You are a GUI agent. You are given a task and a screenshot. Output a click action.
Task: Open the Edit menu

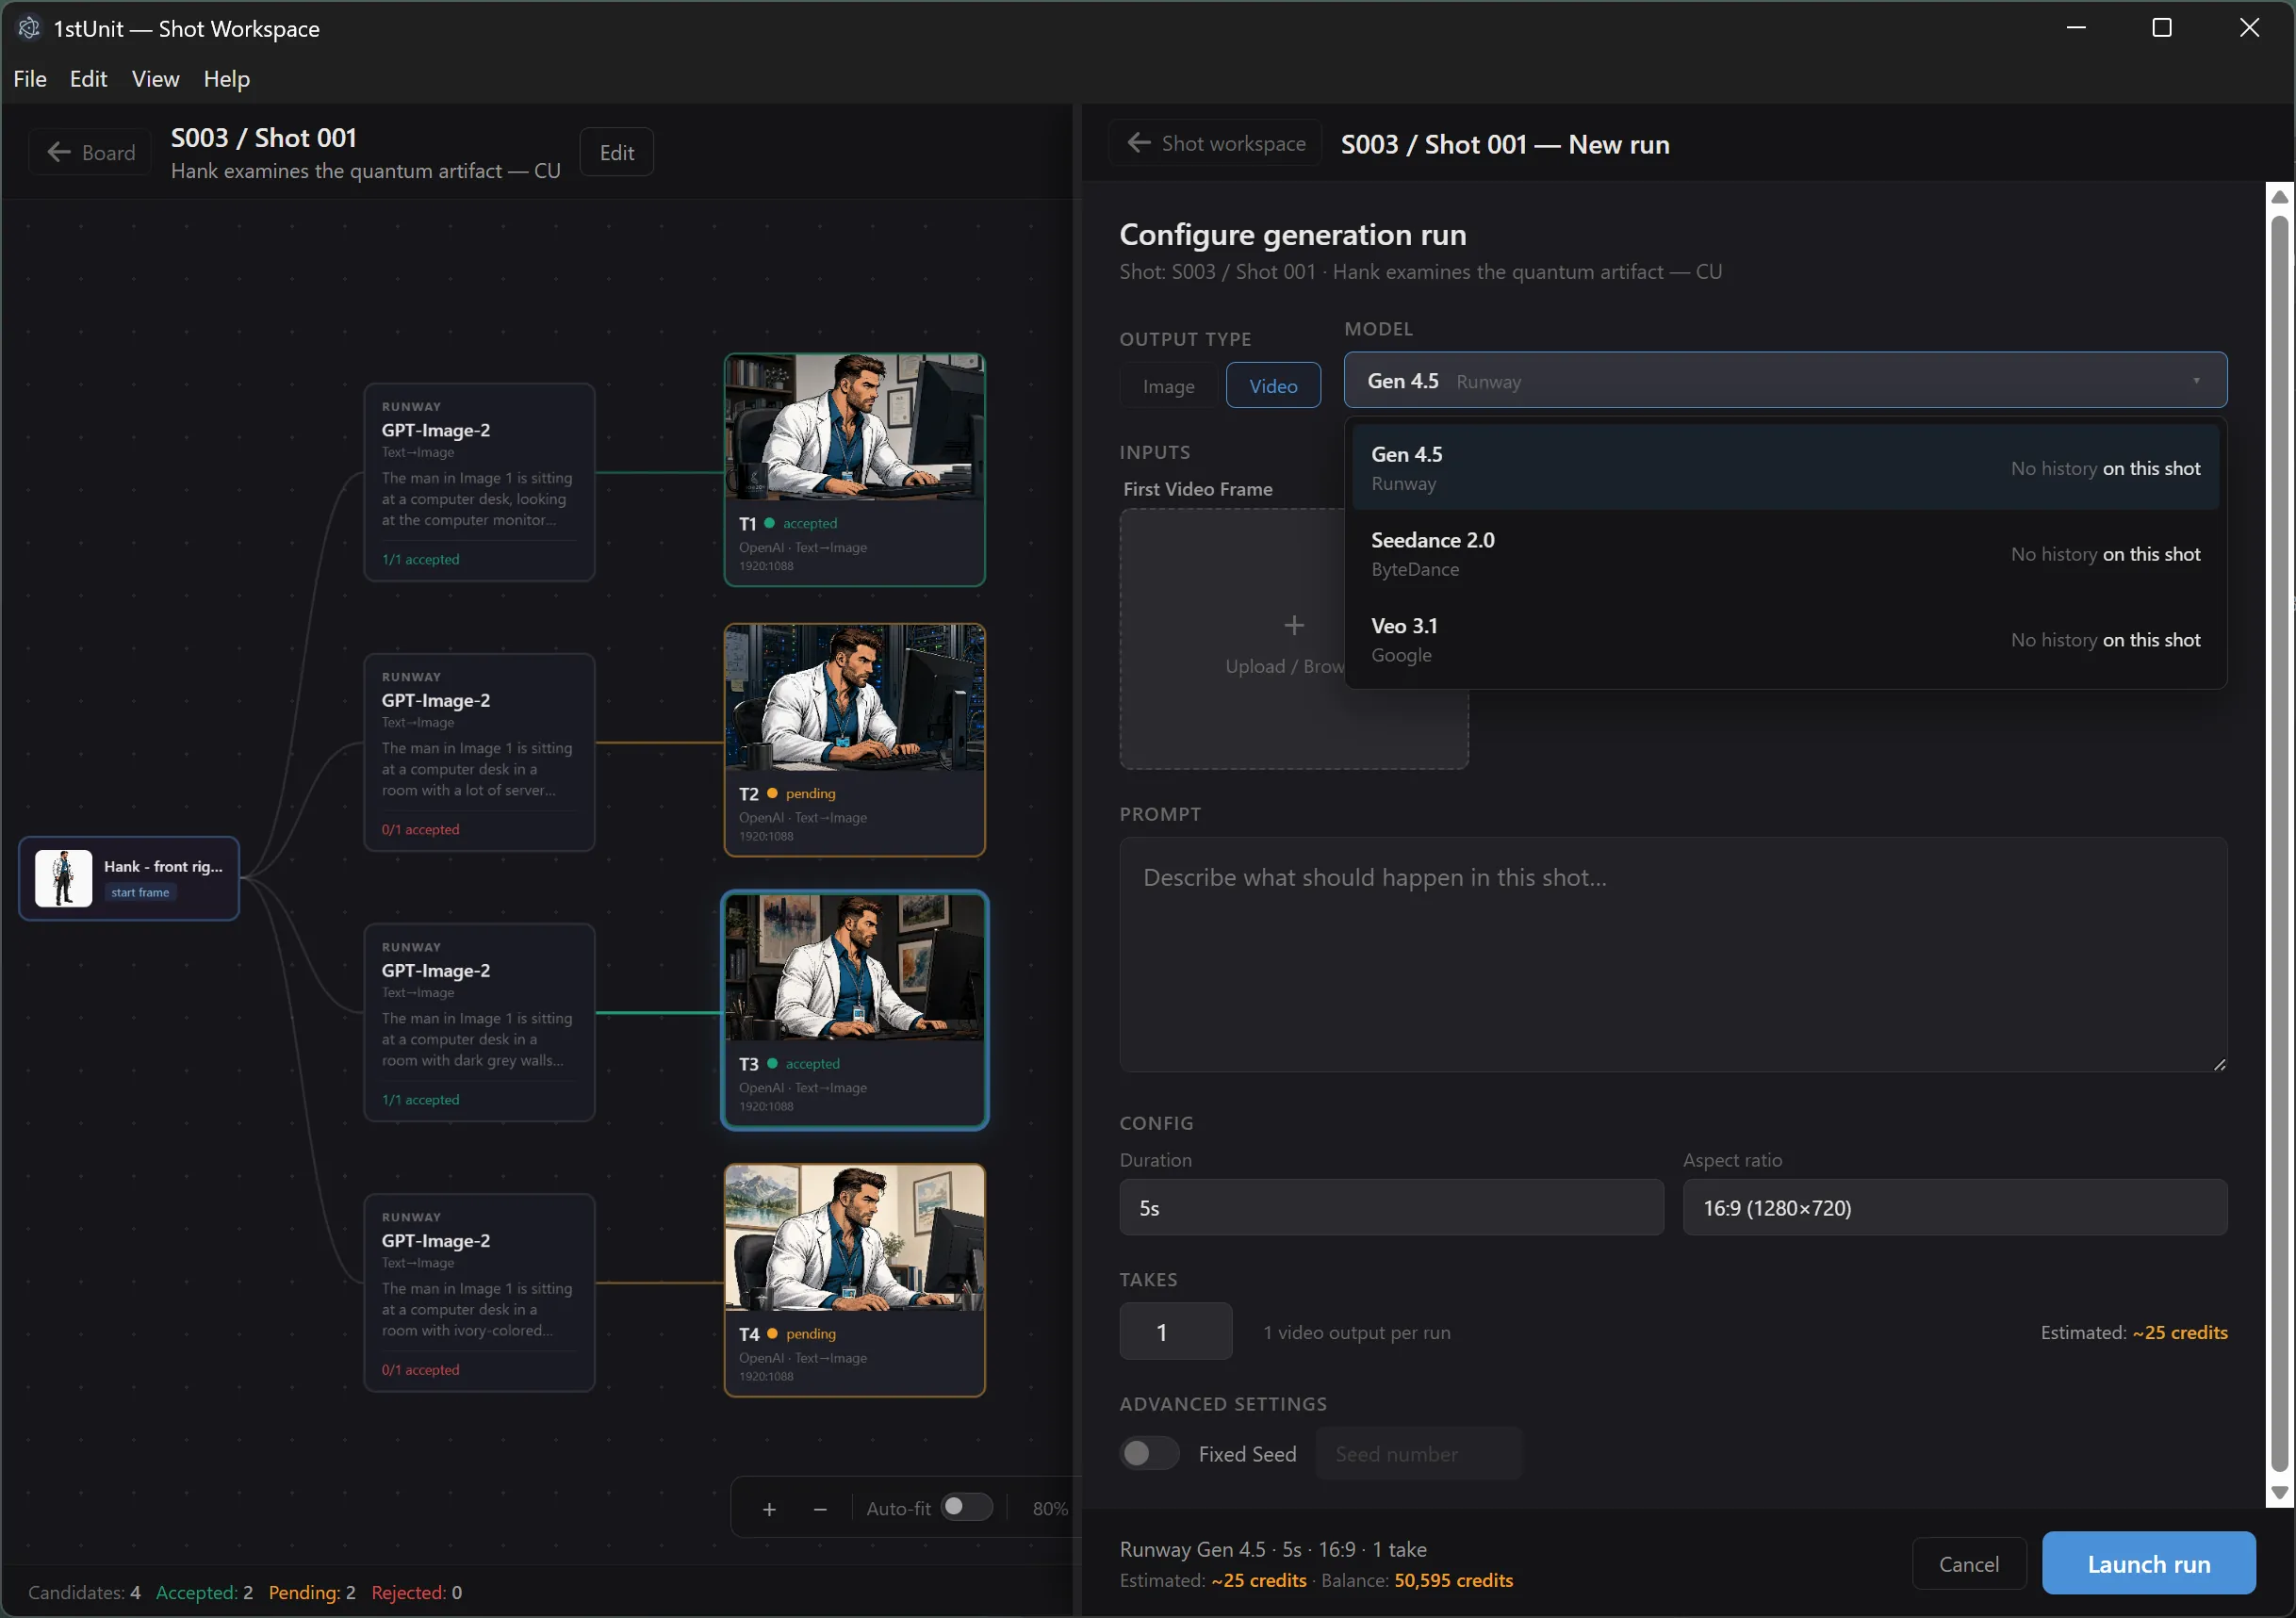pyautogui.click(x=88, y=78)
